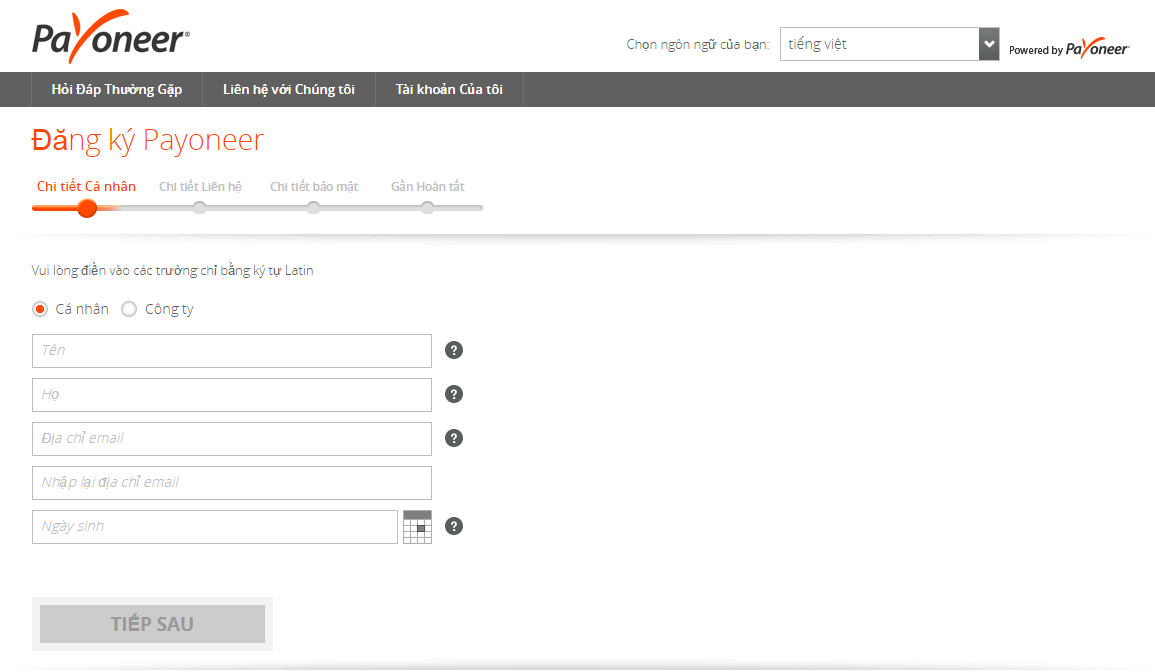
Task: Select the Cá nhân radio button
Action: pyautogui.click(x=40, y=309)
